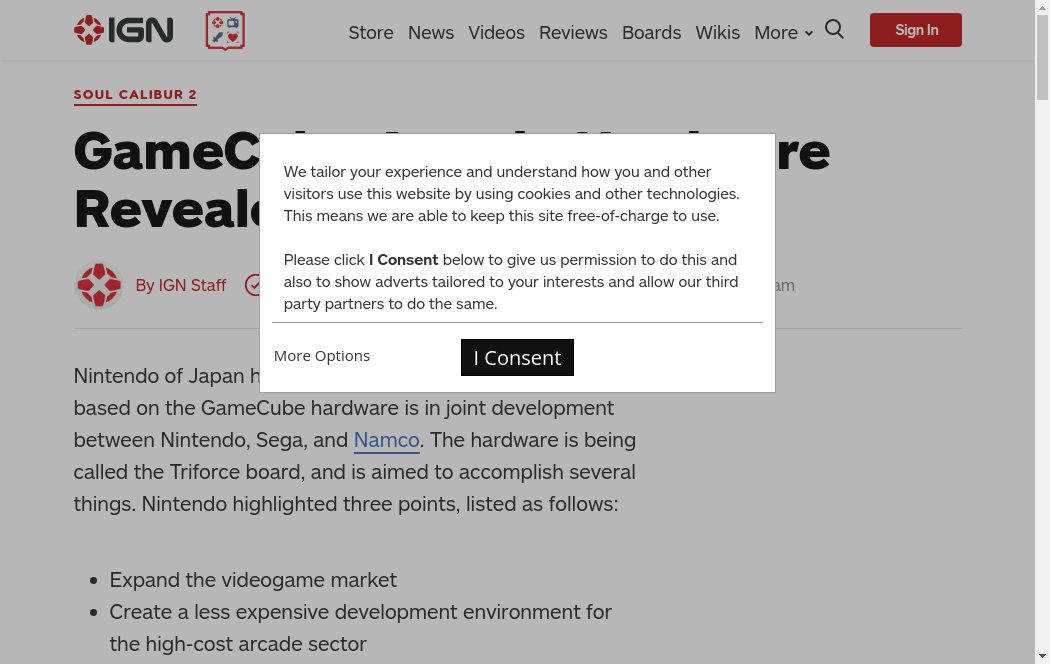Open the Namco link in the article
The image size is (1050, 664).
[x=386, y=440]
